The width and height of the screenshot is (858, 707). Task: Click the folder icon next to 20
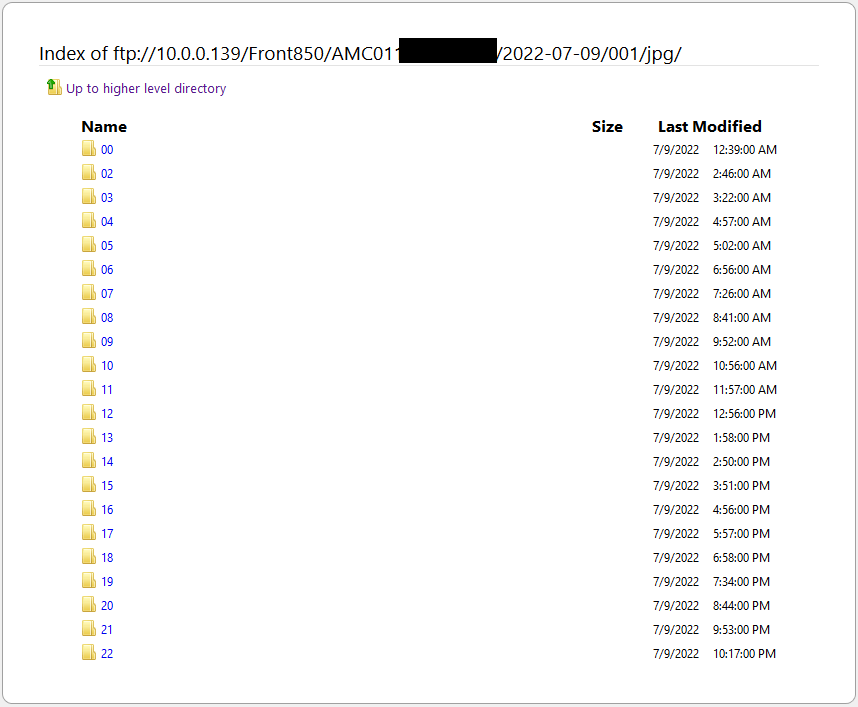pyautogui.click(x=89, y=606)
